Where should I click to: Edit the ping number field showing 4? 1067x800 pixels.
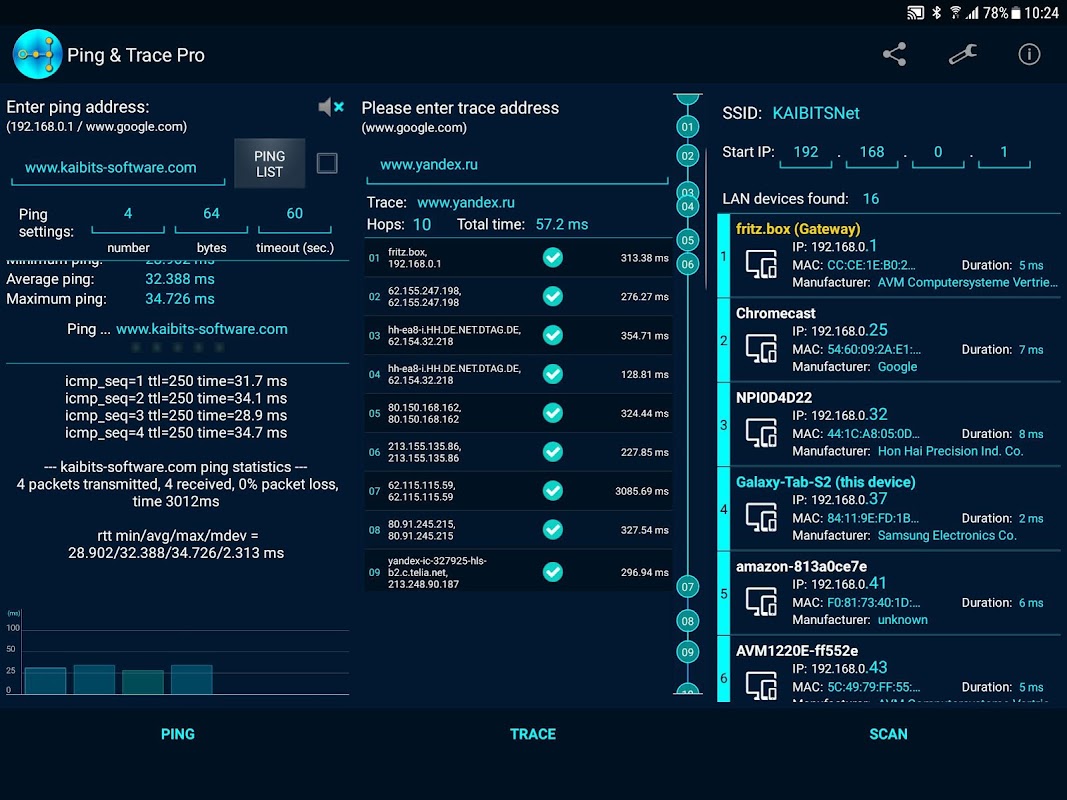click(128, 215)
